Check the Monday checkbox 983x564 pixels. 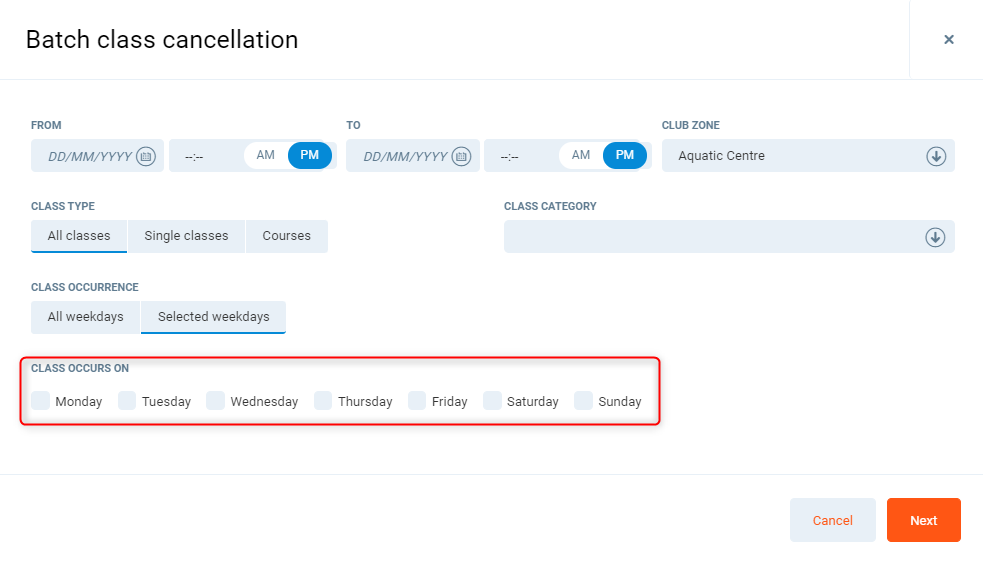(x=41, y=401)
